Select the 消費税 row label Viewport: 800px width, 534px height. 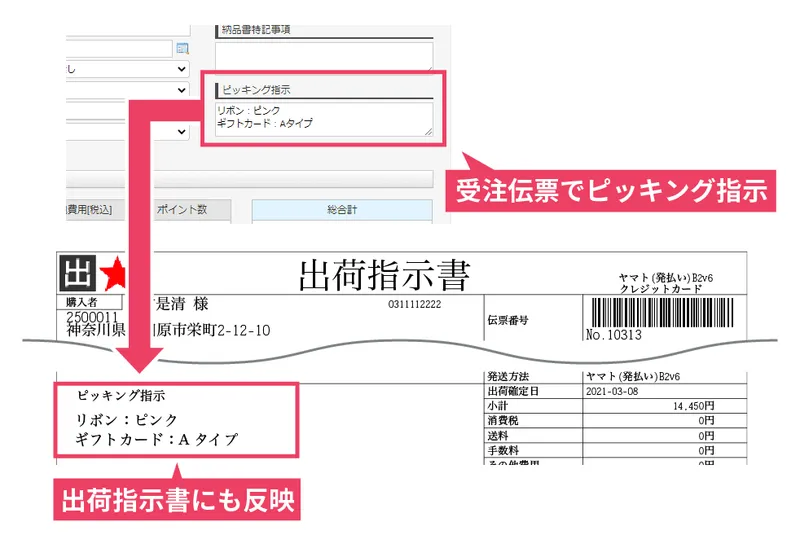[503, 420]
